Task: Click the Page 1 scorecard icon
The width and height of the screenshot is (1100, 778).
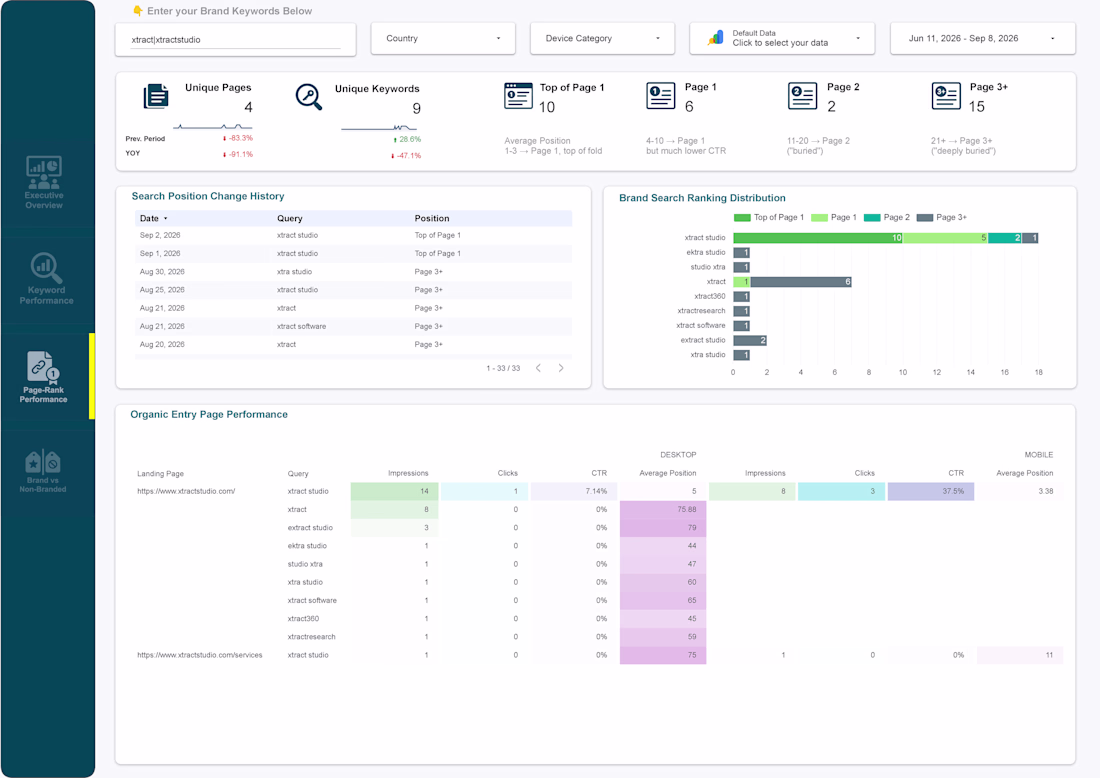Action: (x=660, y=96)
